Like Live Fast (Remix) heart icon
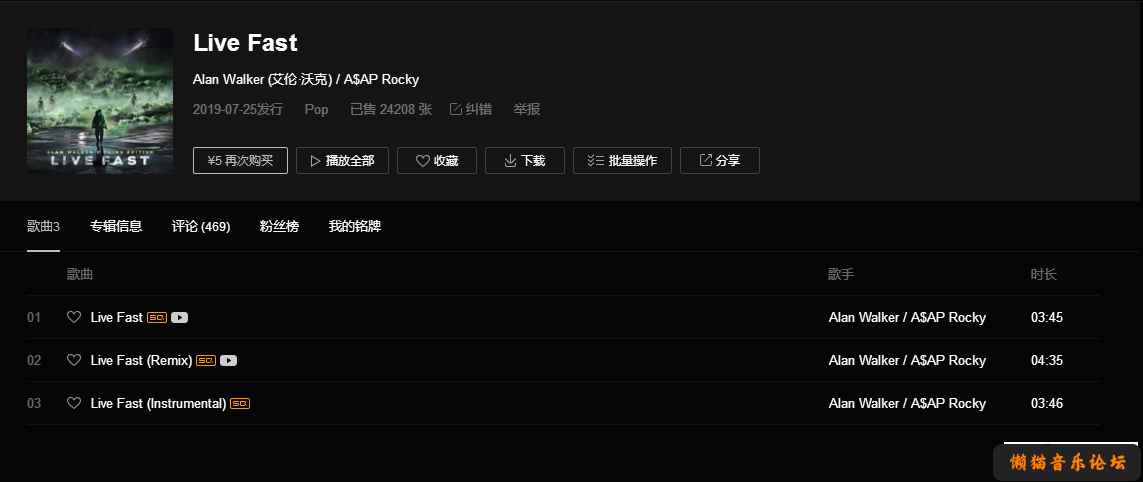 74,360
